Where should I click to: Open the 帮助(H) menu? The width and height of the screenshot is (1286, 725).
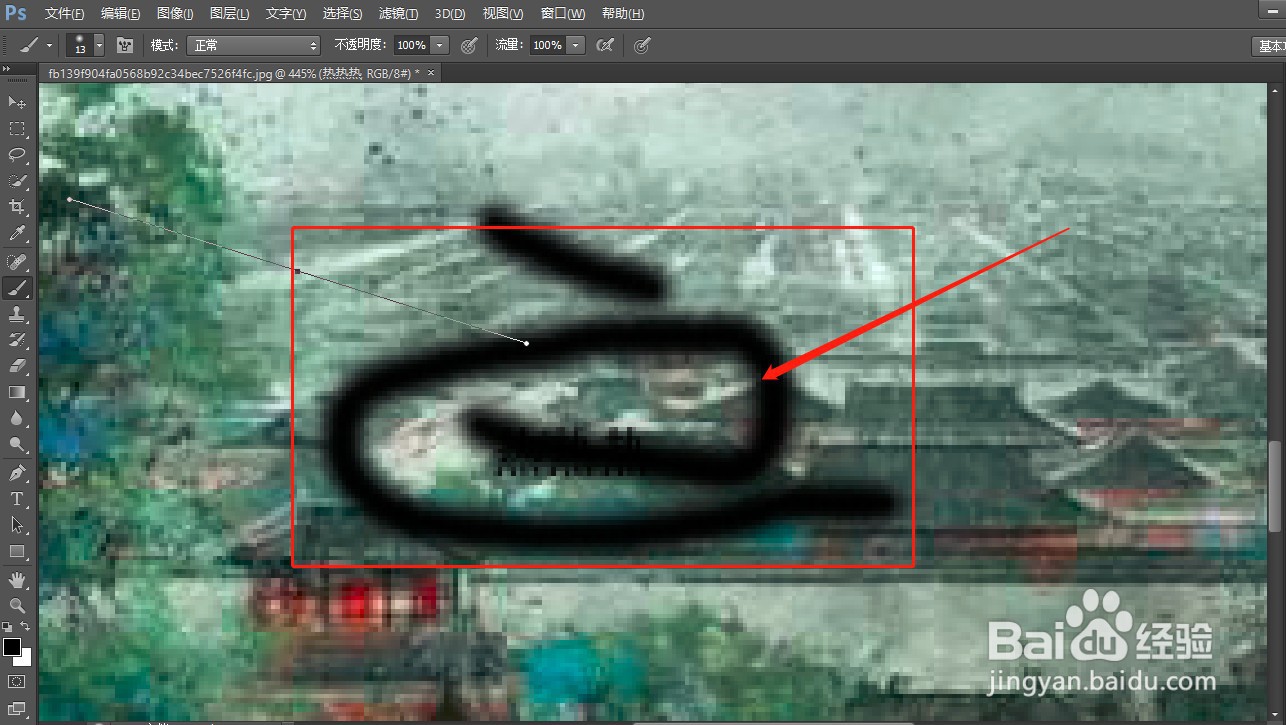(x=622, y=14)
